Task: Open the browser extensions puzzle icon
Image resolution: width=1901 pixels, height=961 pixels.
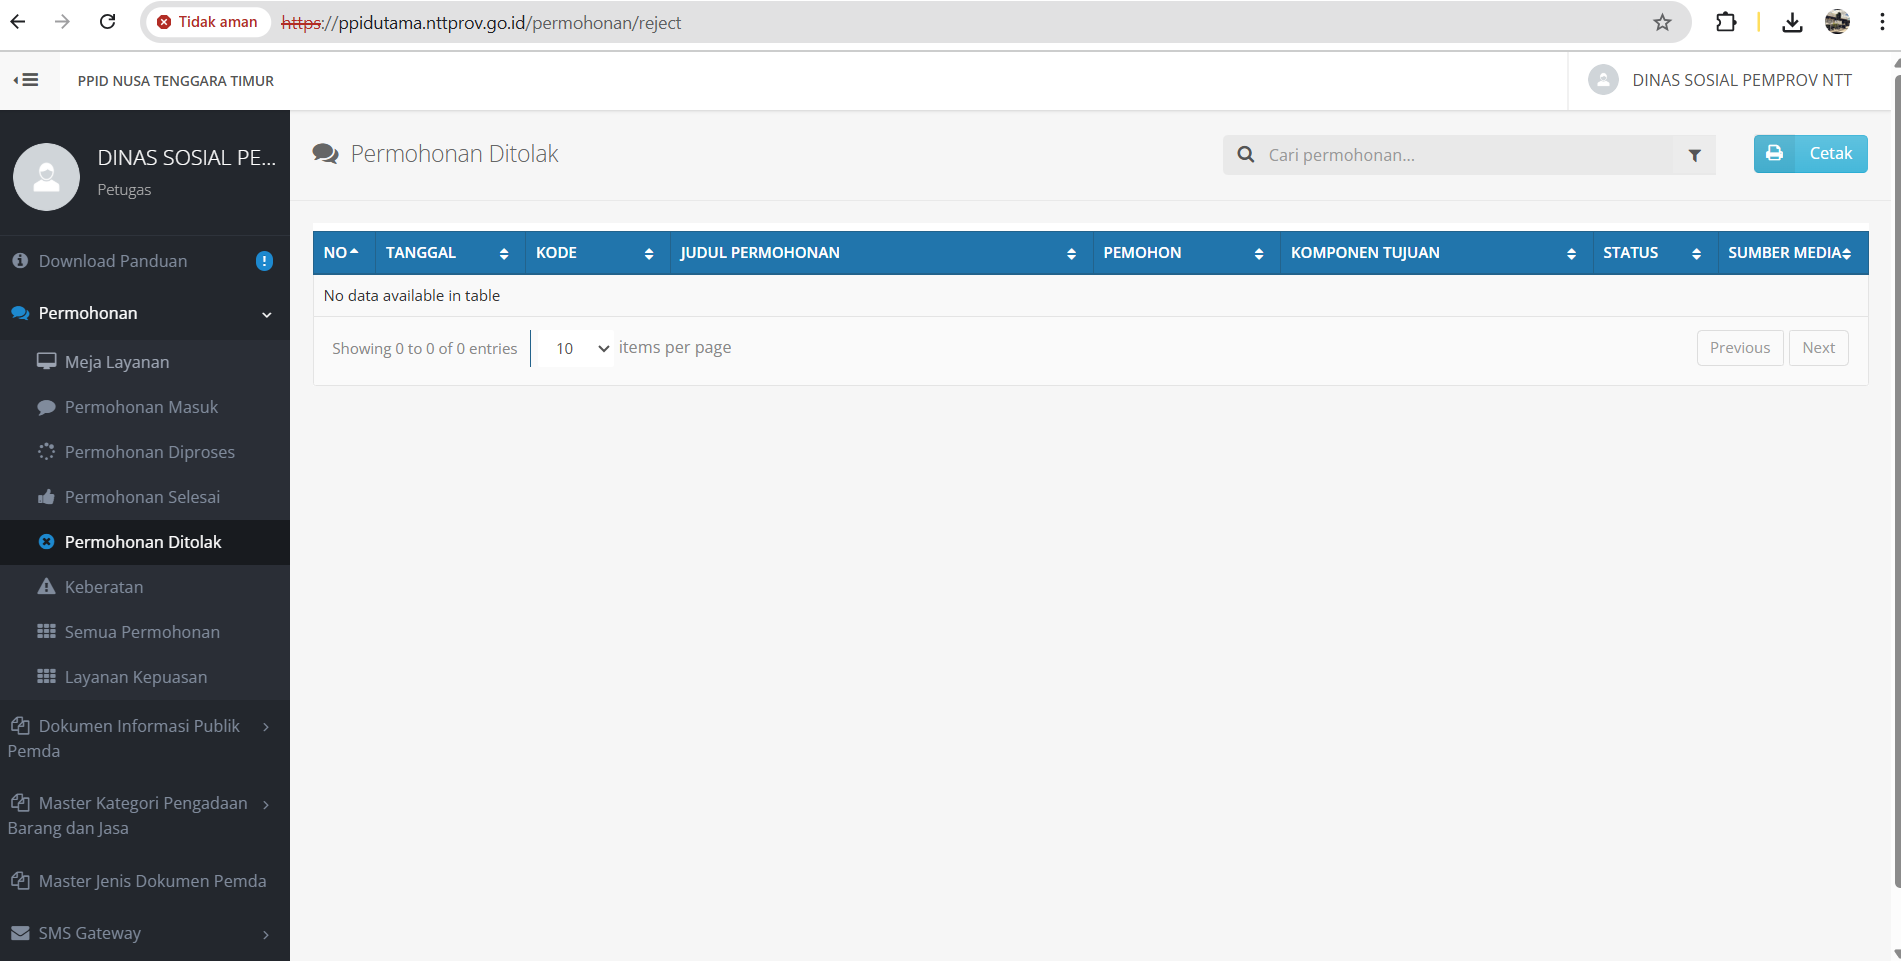Action: (x=1726, y=22)
